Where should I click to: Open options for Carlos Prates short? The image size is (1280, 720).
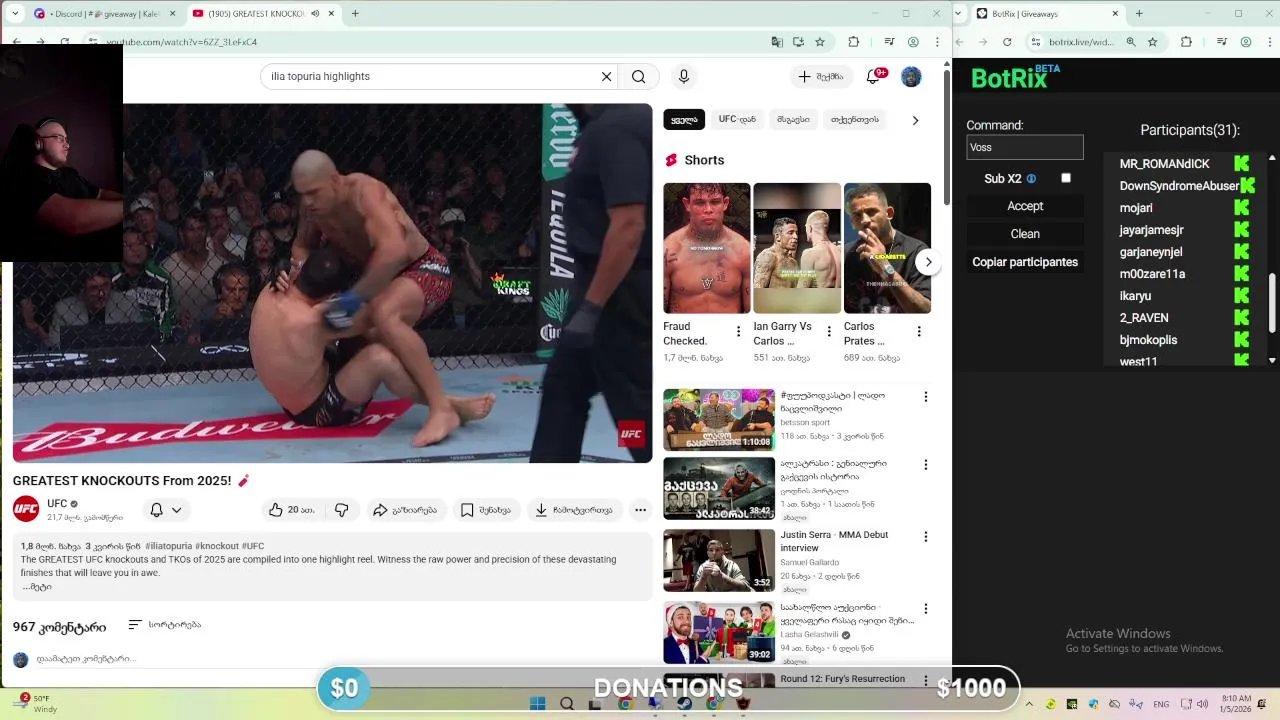coord(919,332)
